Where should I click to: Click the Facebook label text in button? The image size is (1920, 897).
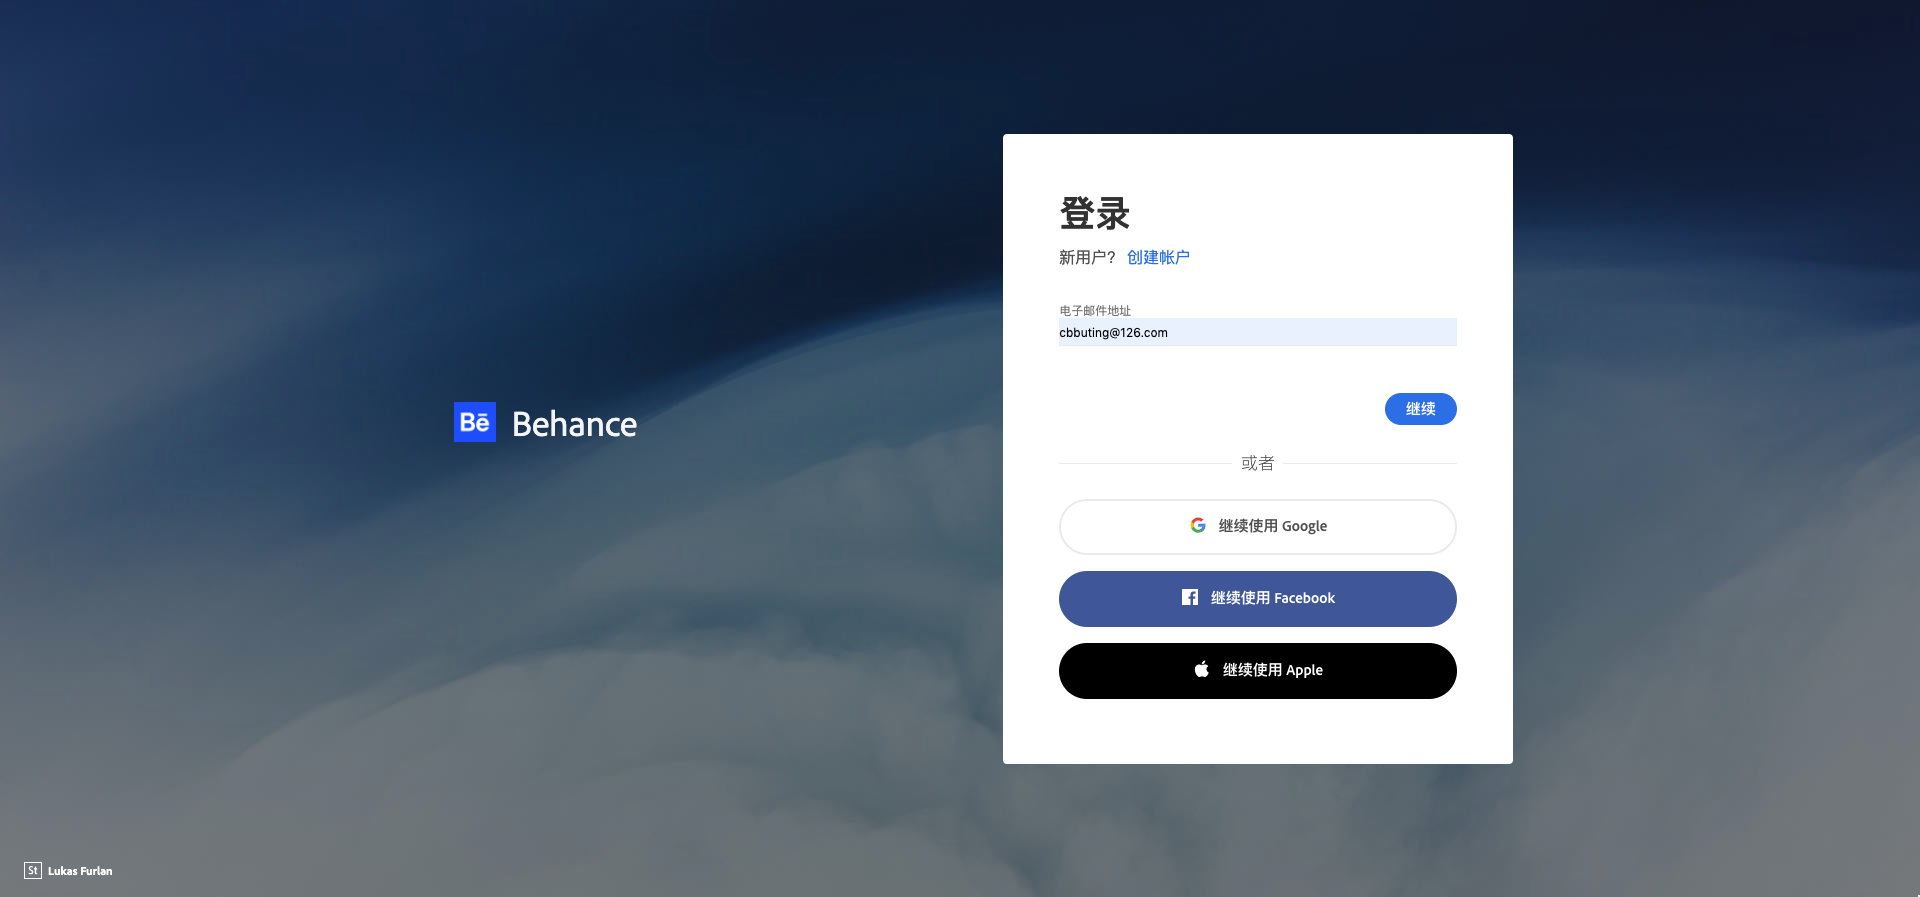pos(1304,598)
